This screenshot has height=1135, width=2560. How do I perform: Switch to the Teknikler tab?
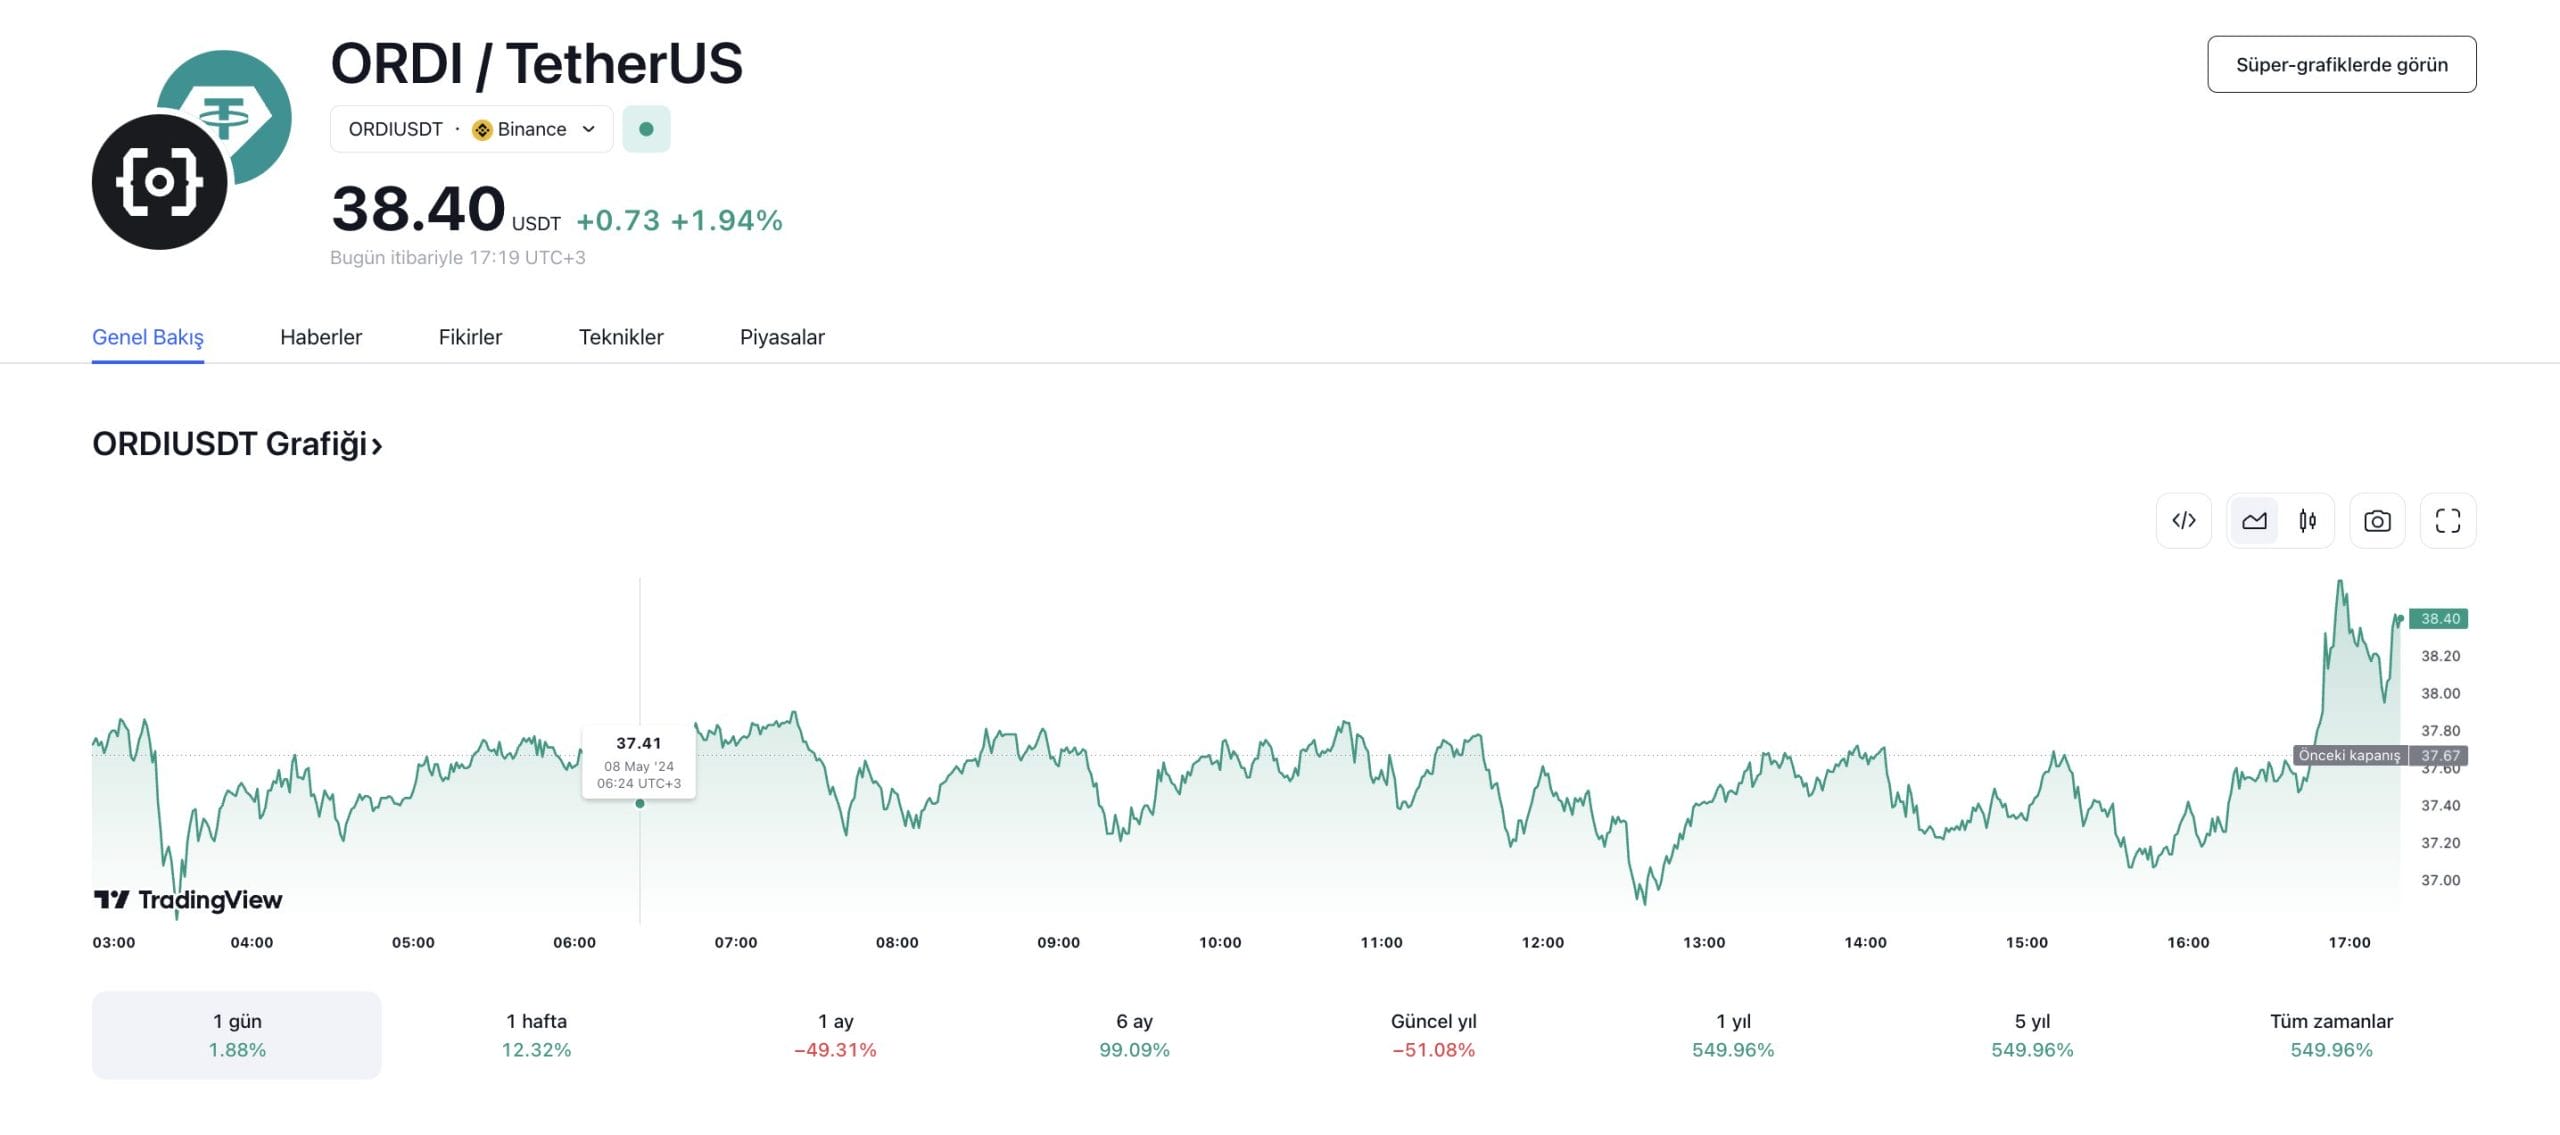coord(621,337)
